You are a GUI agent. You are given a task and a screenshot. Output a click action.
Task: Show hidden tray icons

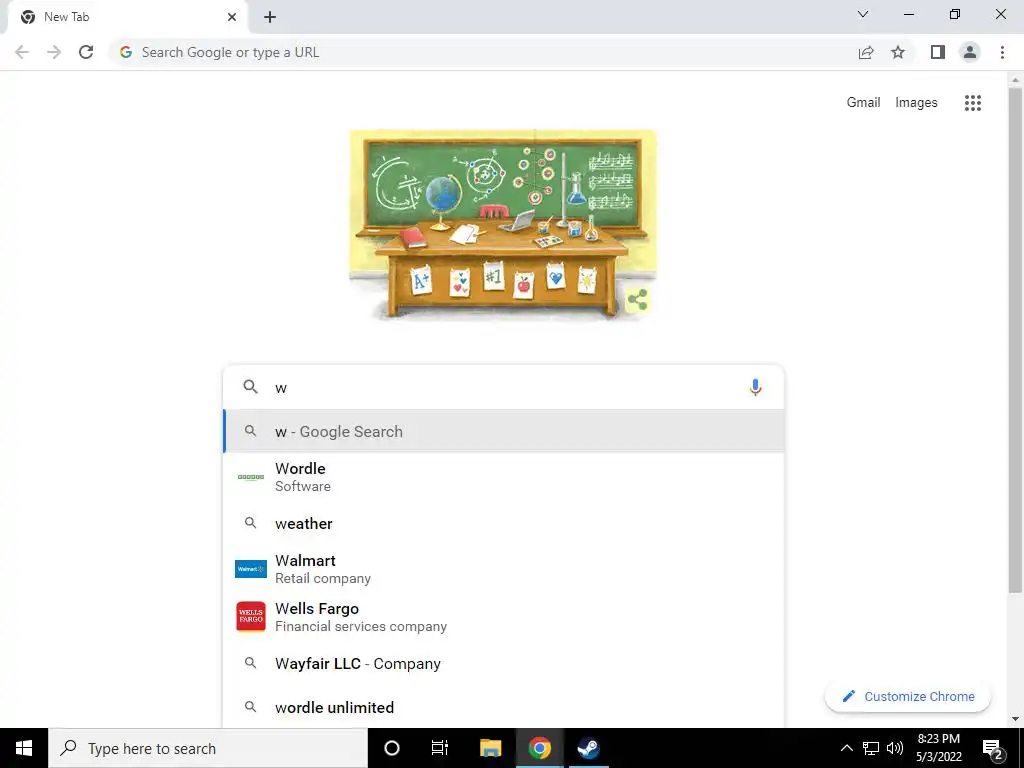(x=846, y=748)
